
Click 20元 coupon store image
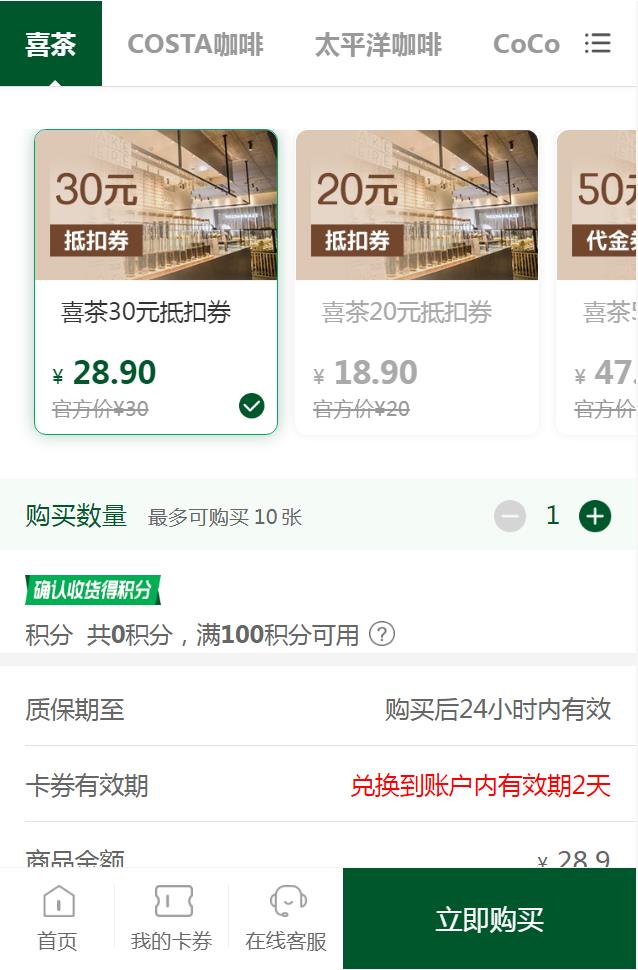point(417,205)
